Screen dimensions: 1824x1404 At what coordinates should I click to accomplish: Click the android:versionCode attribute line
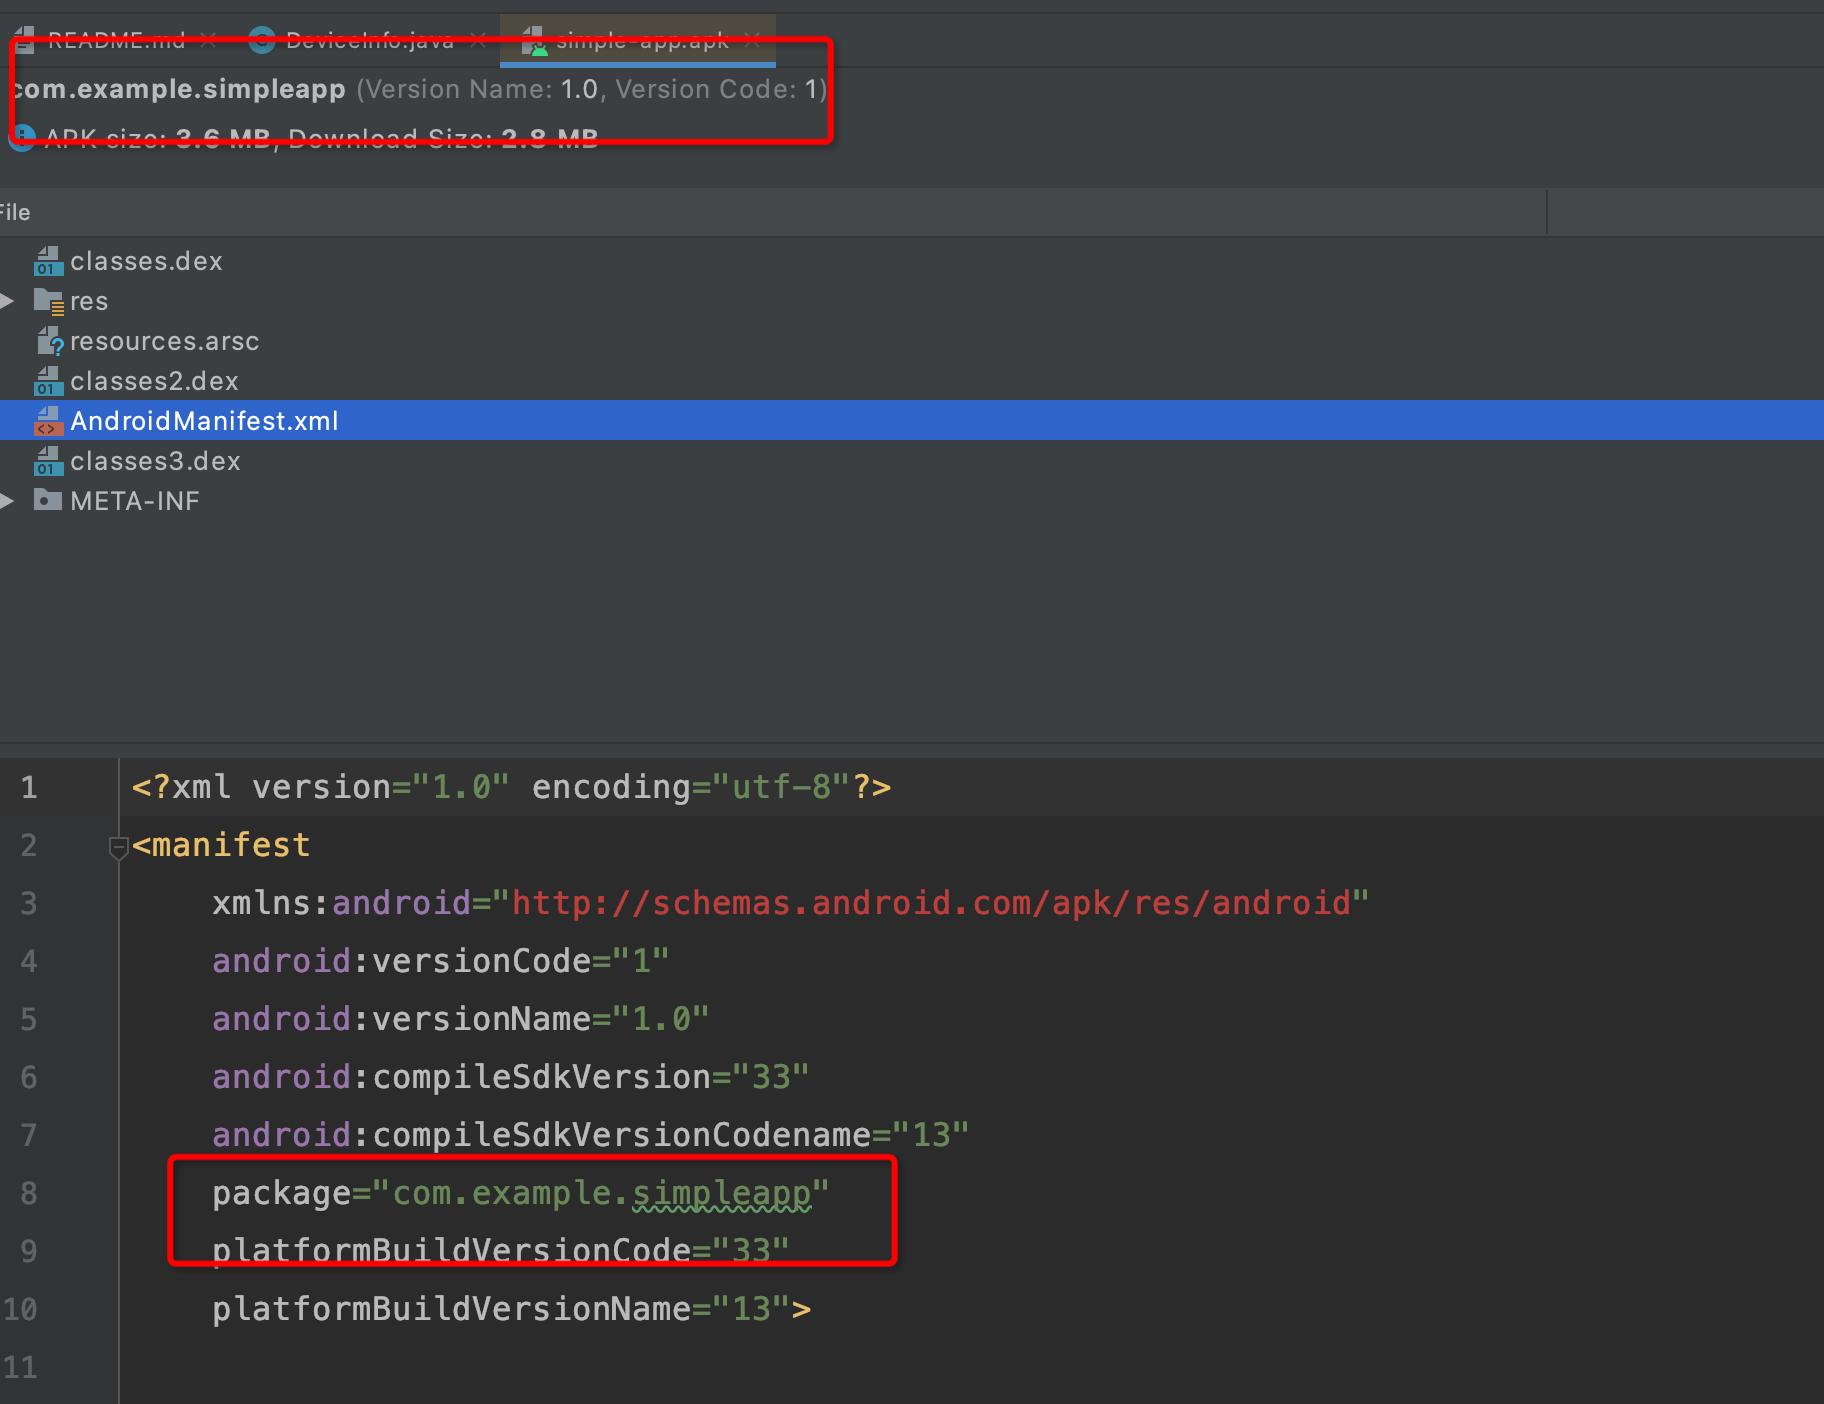[440, 961]
